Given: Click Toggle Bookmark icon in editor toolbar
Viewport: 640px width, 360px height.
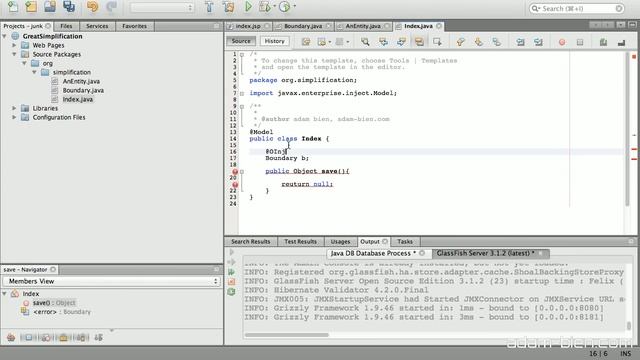Looking at the screenshot, I should (496, 42).
